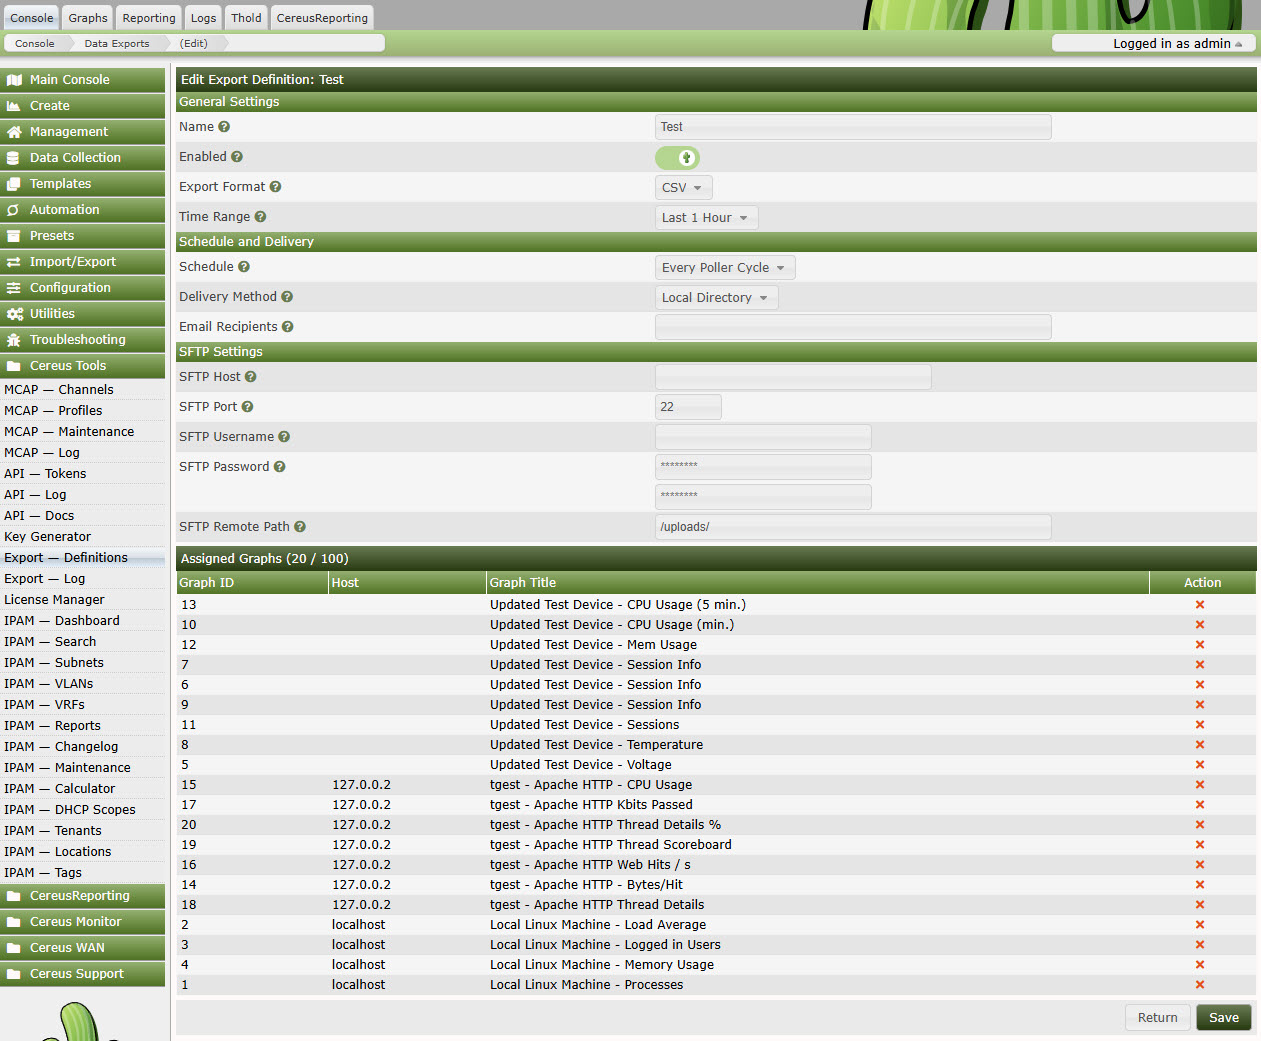Click the Troubleshooting icon in sidebar

pyautogui.click(x=13, y=340)
